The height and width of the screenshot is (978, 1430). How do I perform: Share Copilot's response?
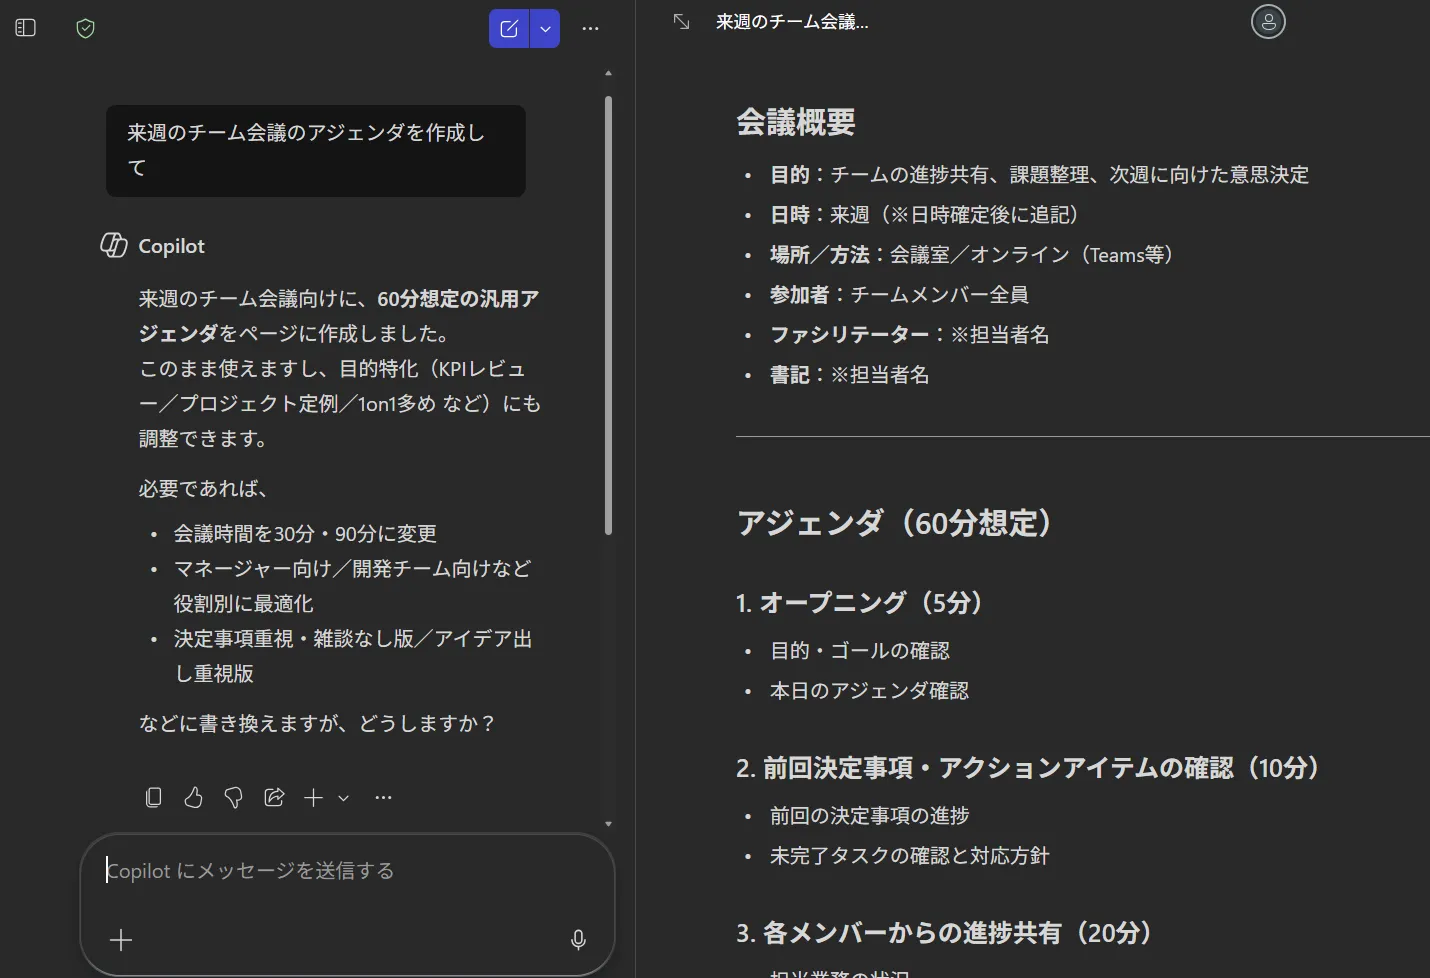[273, 797]
